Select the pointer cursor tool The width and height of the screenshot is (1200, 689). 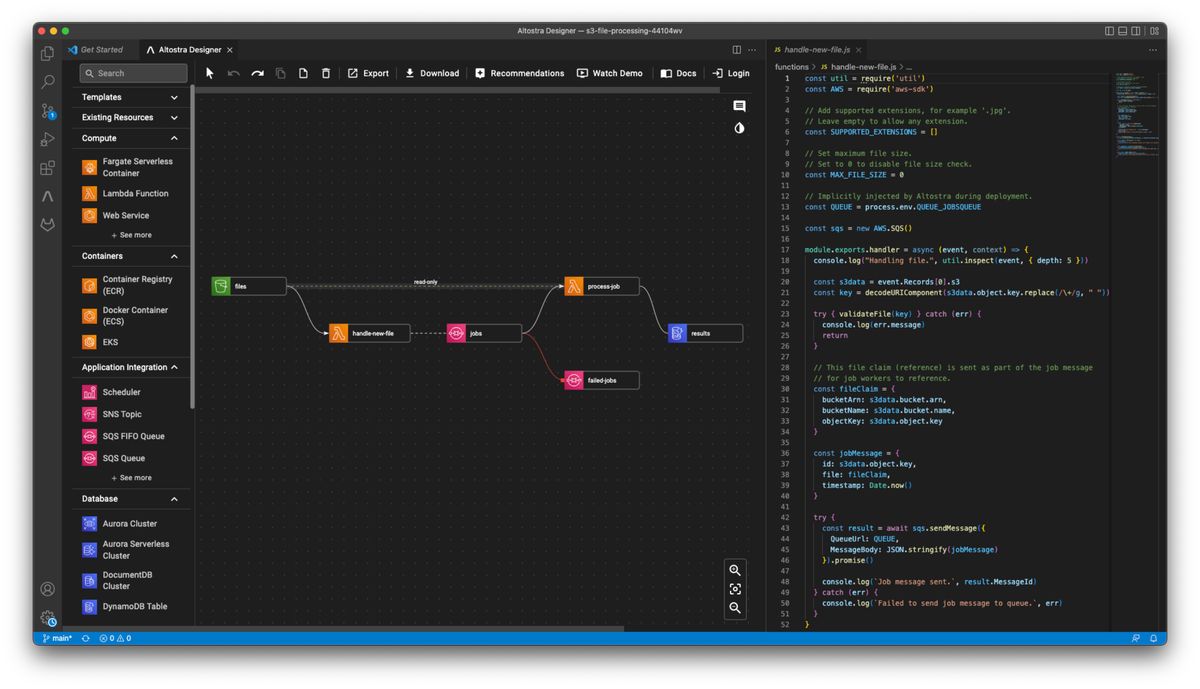click(x=210, y=73)
